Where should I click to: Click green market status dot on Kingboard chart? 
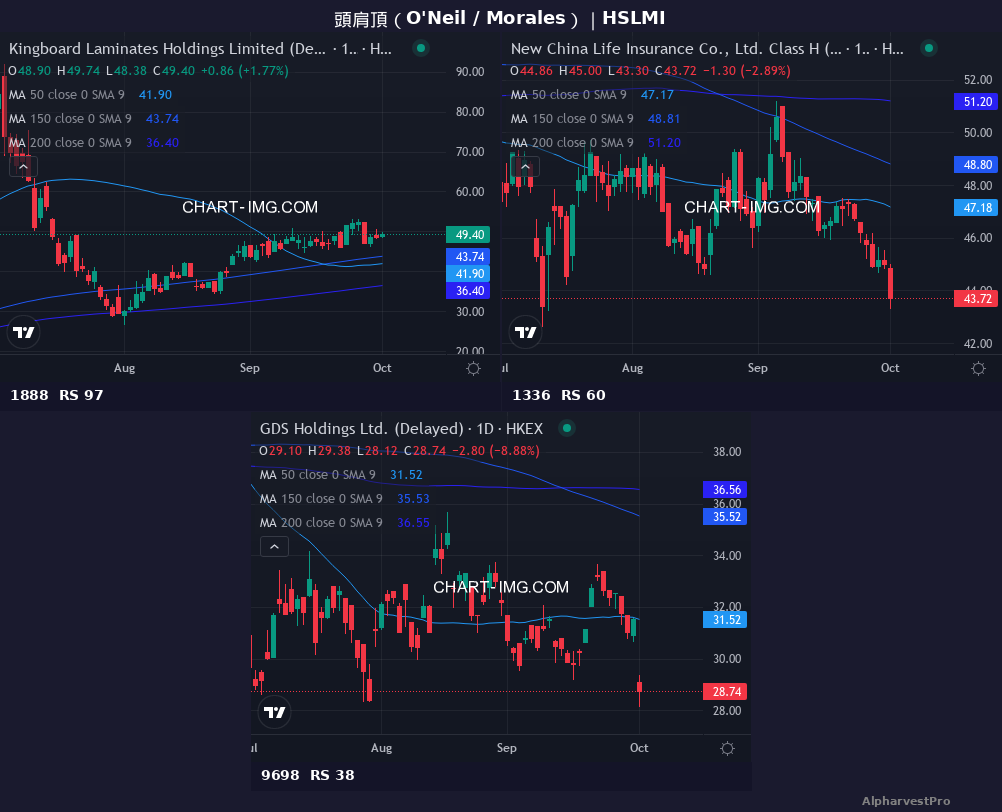(420, 48)
